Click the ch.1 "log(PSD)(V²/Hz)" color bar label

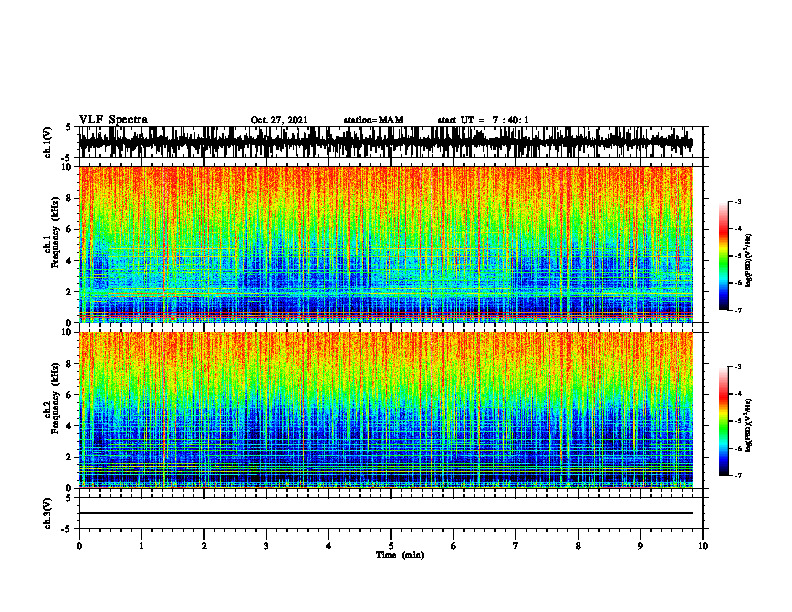click(x=749, y=261)
